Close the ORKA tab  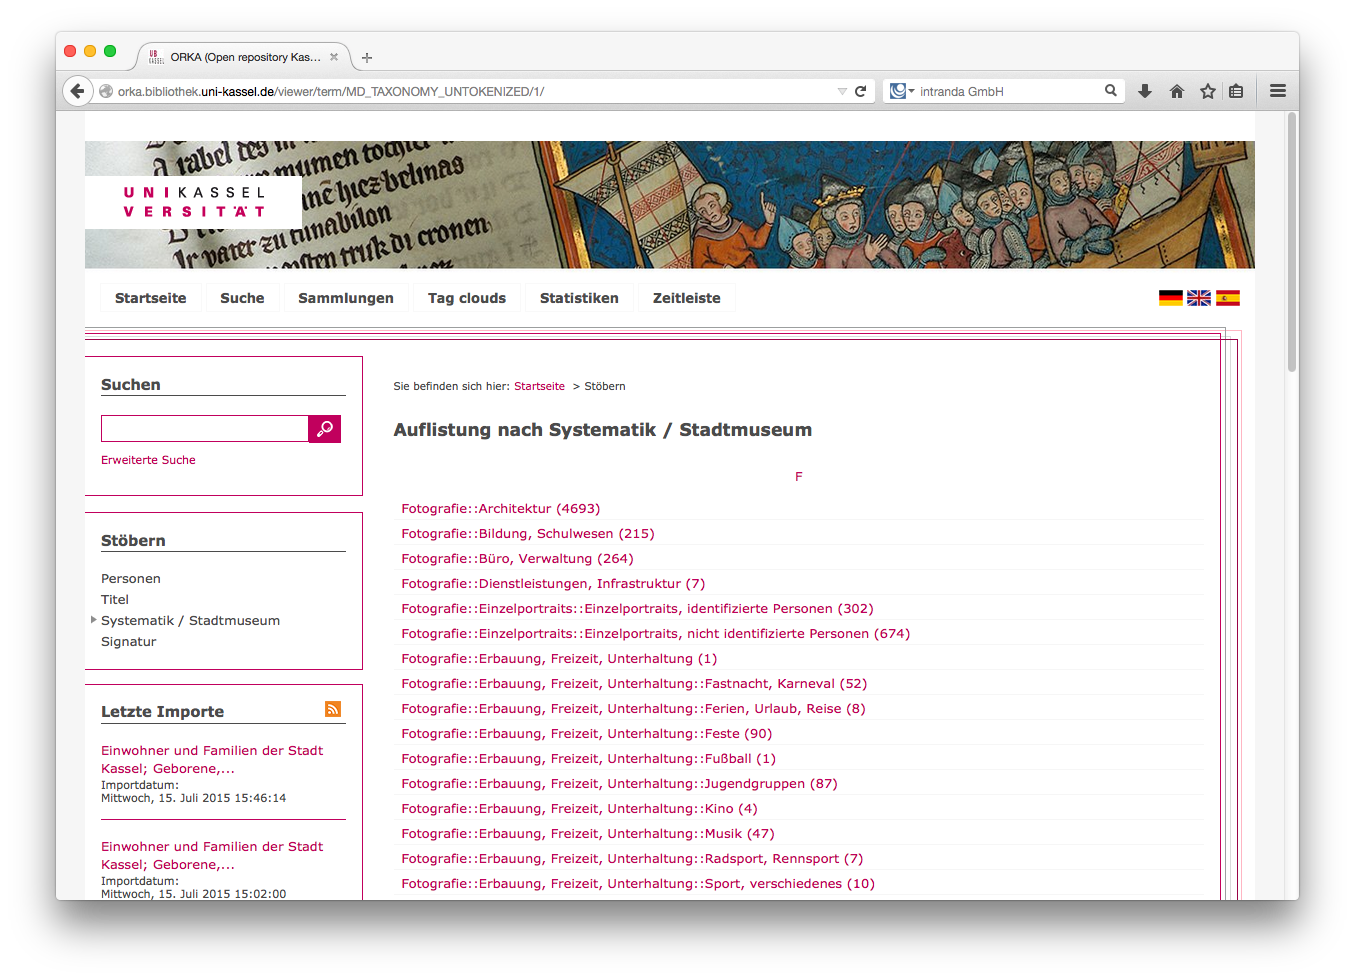pos(334,57)
